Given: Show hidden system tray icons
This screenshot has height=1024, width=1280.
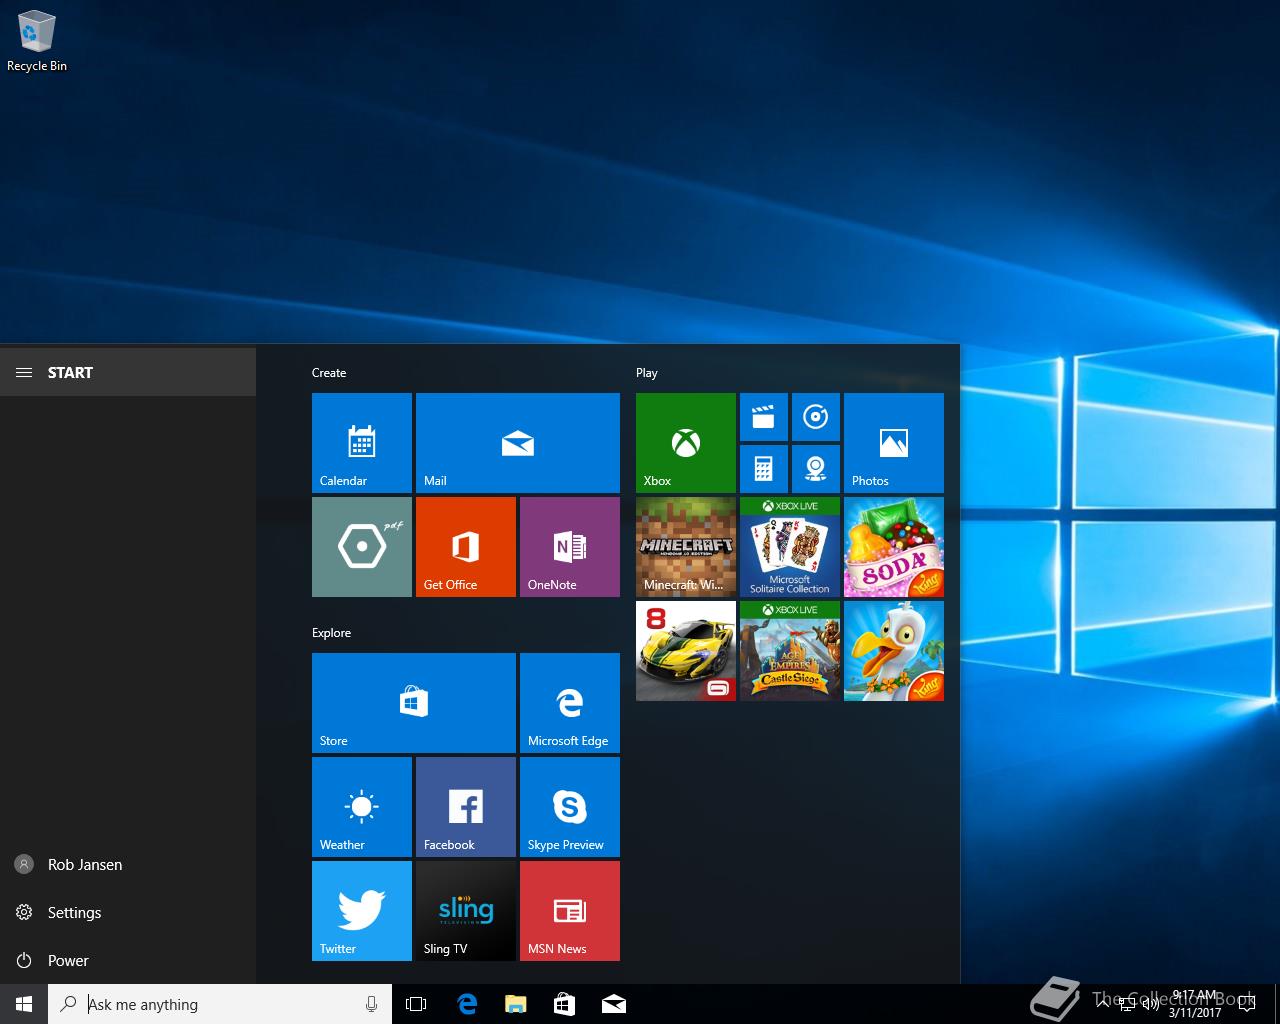Looking at the screenshot, I should point(1103,1004).
